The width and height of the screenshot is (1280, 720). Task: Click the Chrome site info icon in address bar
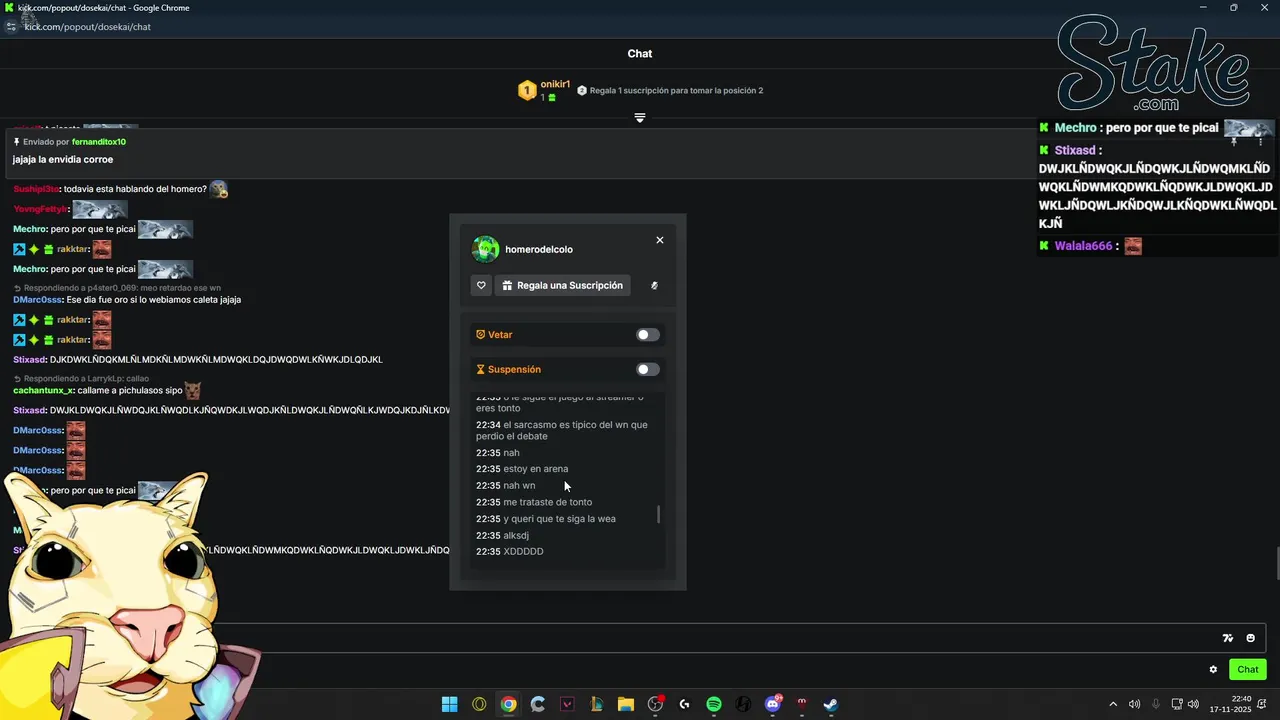11,27
